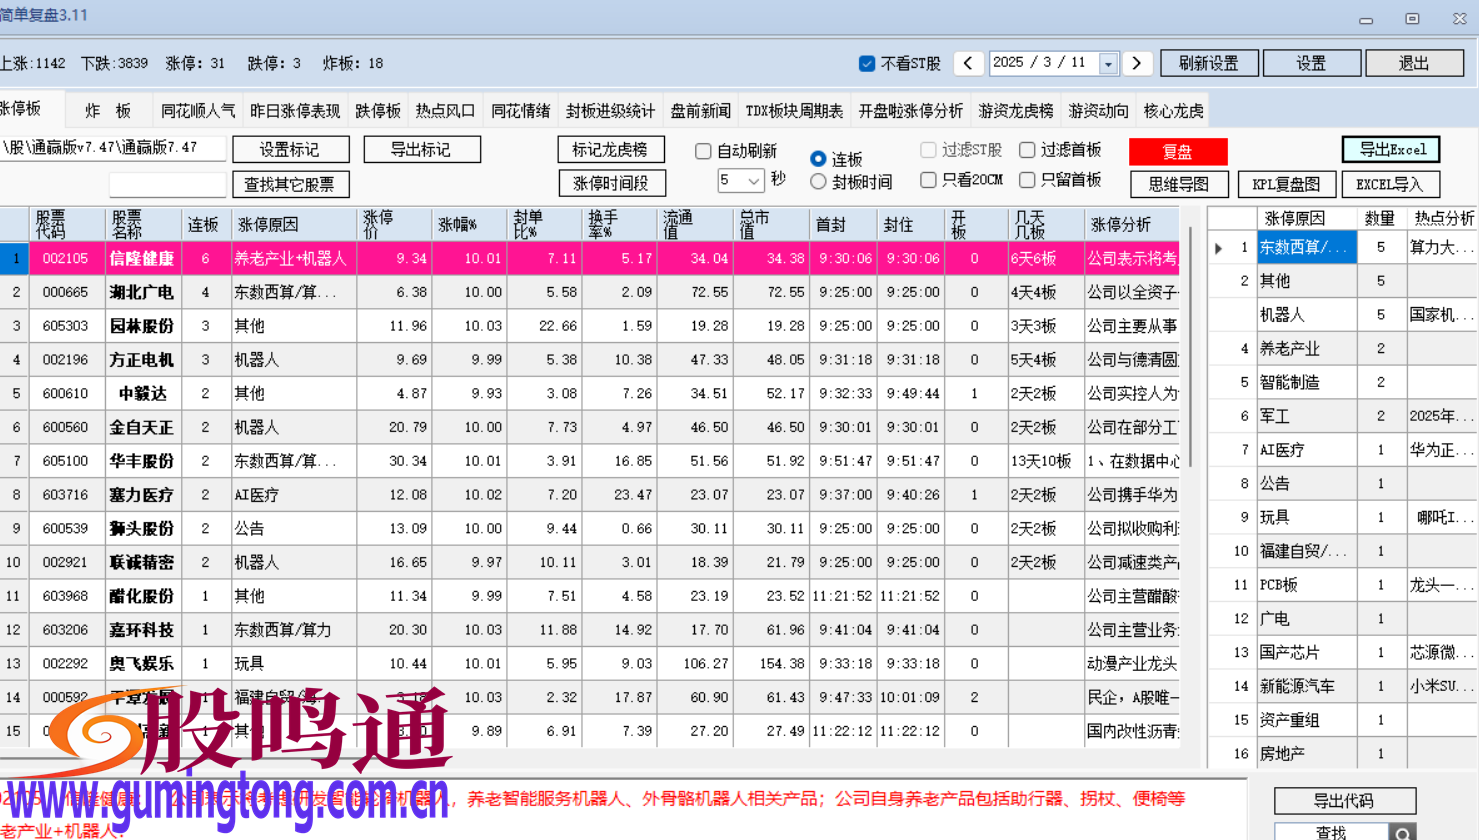Click the 导出代码 button
Image resolution: width=1479 pixels, height=840 pixels.
1345,800
